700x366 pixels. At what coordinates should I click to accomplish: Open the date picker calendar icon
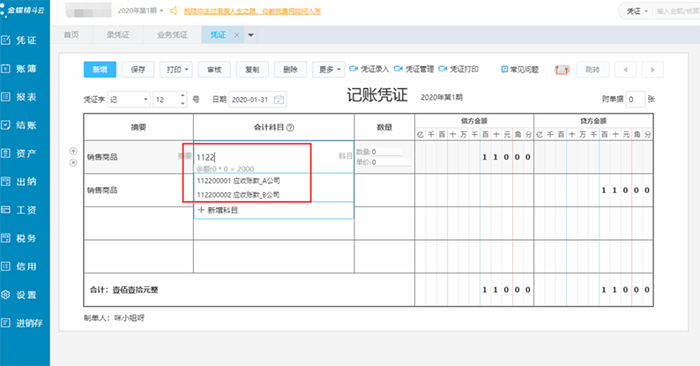279,100
